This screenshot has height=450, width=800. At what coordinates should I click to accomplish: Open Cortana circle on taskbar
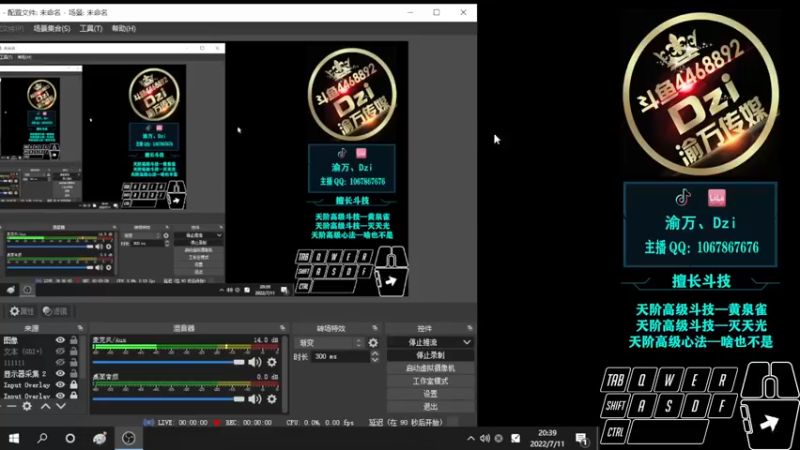tap(70, 438)
